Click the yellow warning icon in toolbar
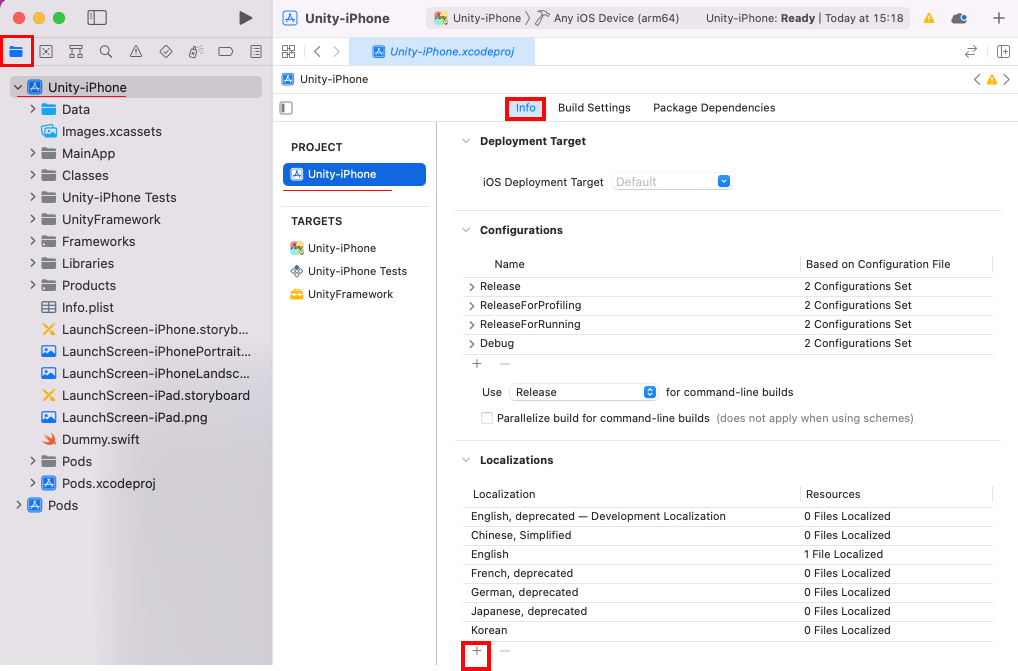This screenshot has width=1018, height=671. 929,18
